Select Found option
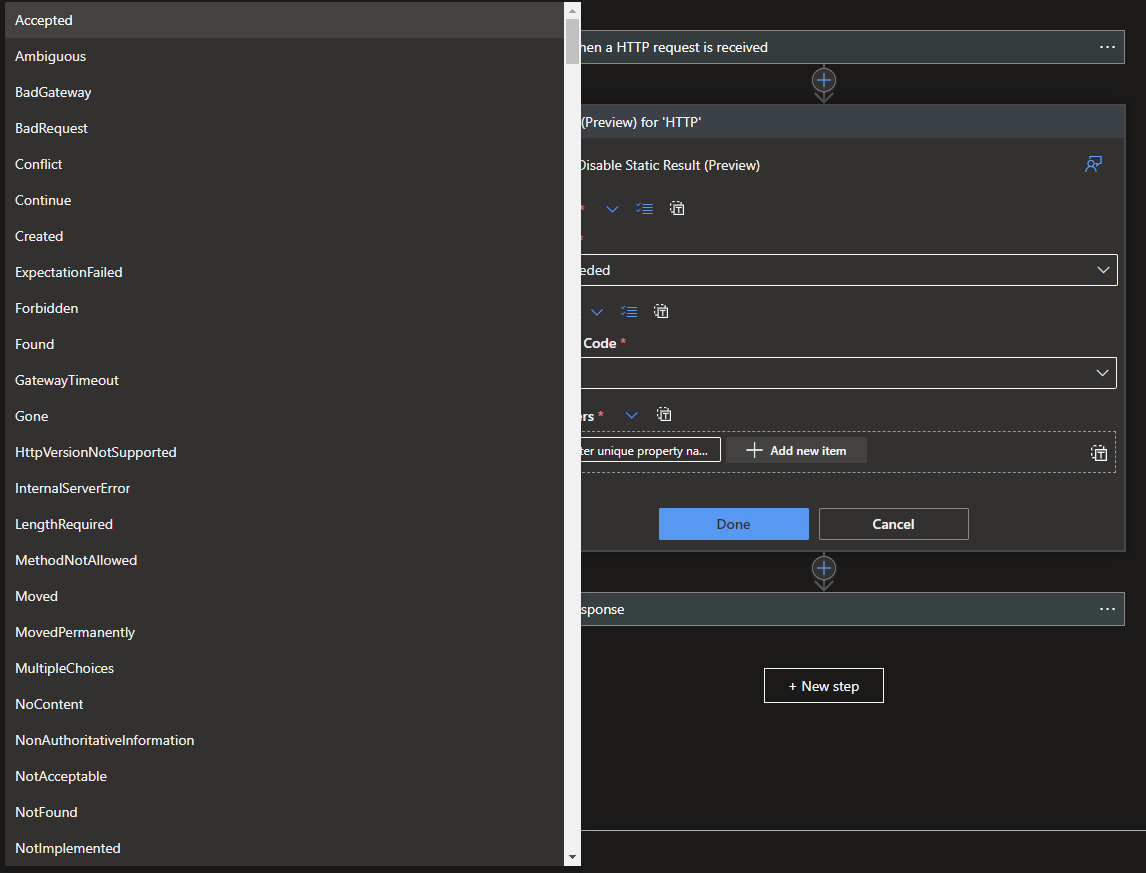This screenshot has height=873, width=1146. tap(284, 344)
